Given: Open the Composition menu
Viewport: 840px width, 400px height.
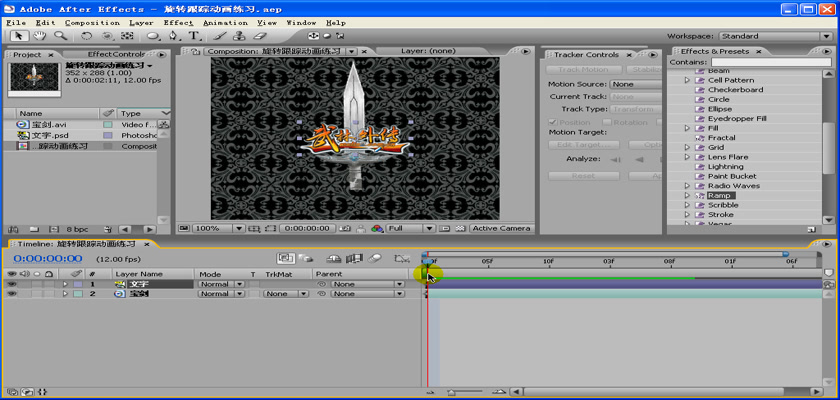Looking at the screenshot, I should (x=92, y=23).
